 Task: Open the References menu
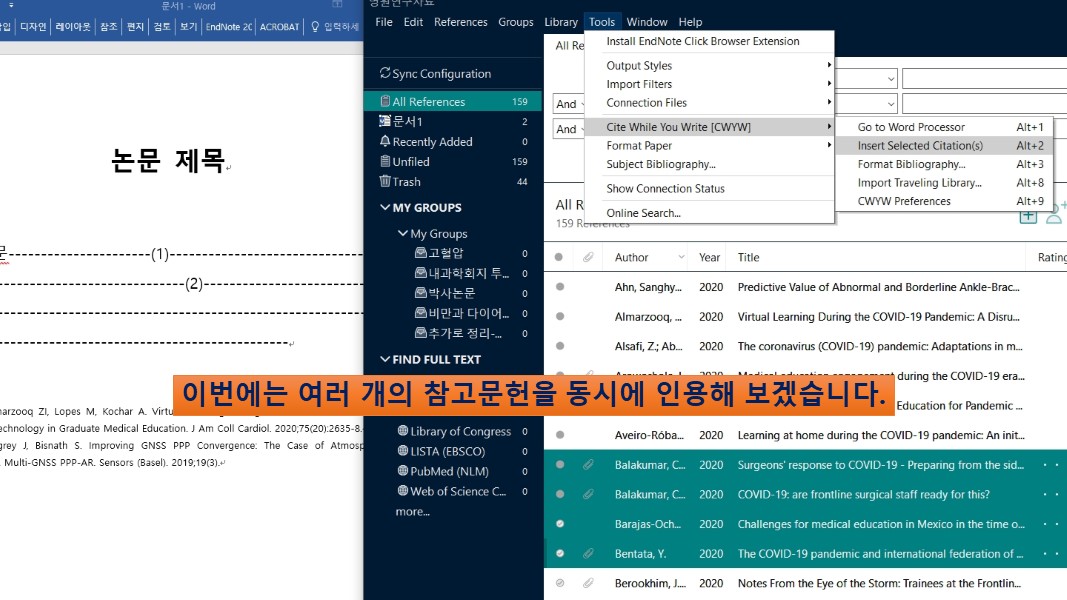click(461, 22)
